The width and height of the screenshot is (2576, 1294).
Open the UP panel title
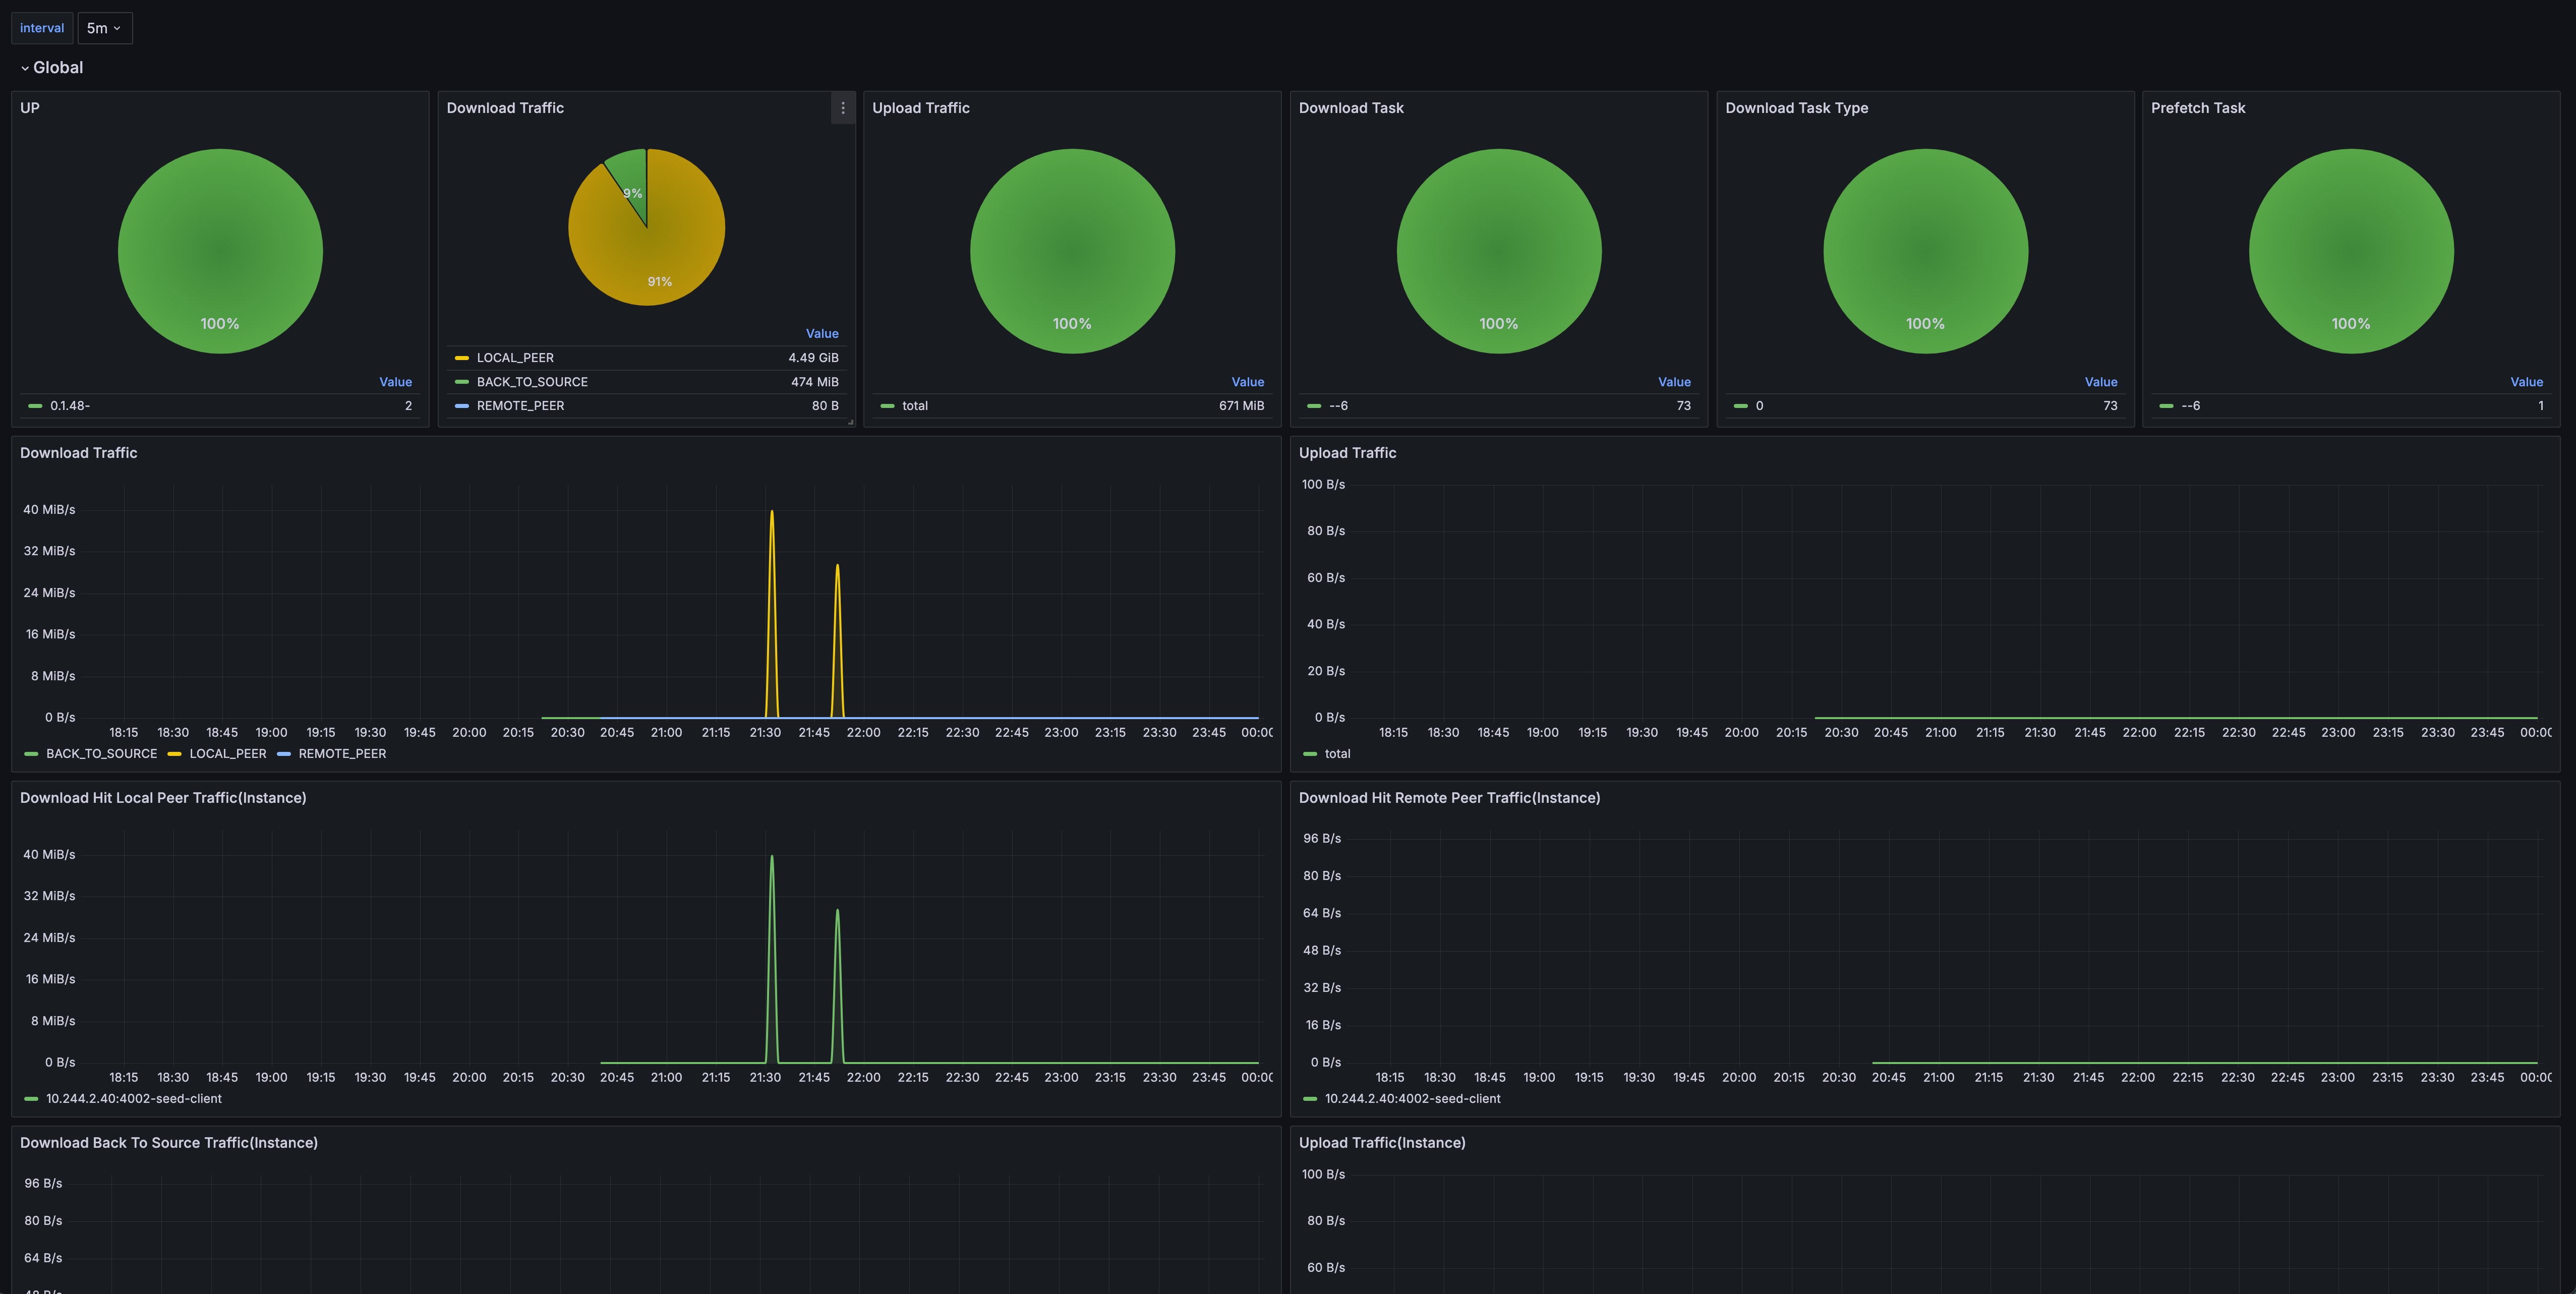[x=30, y=108]
